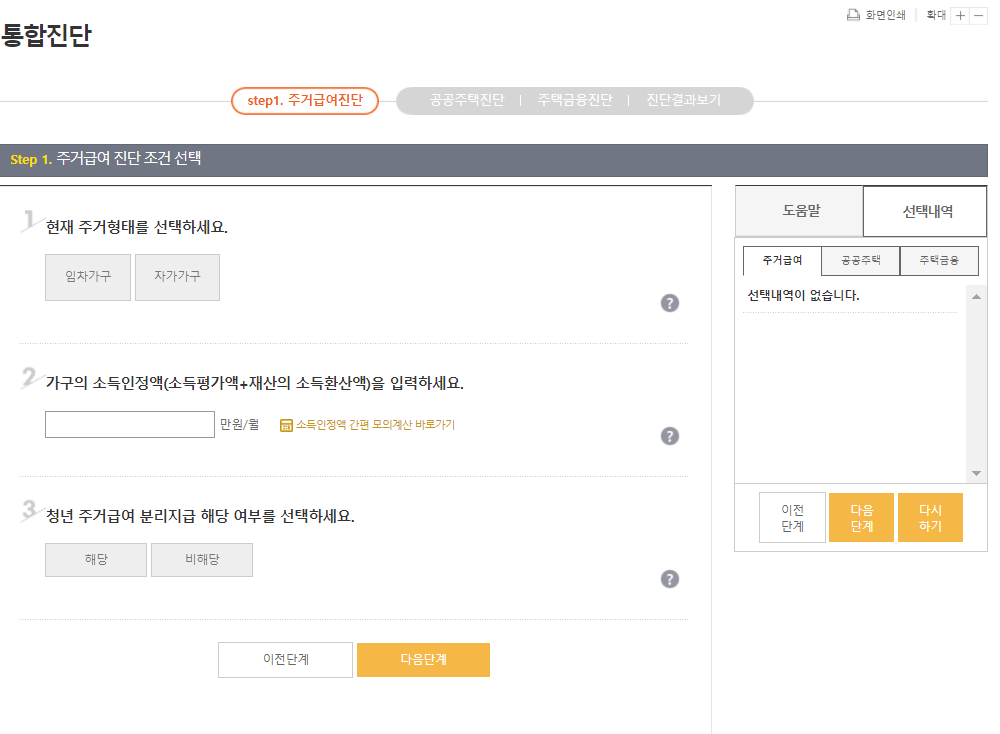Click the bottom 이전단계 button
The image size is (1000, 734).
tap(285, 659)
